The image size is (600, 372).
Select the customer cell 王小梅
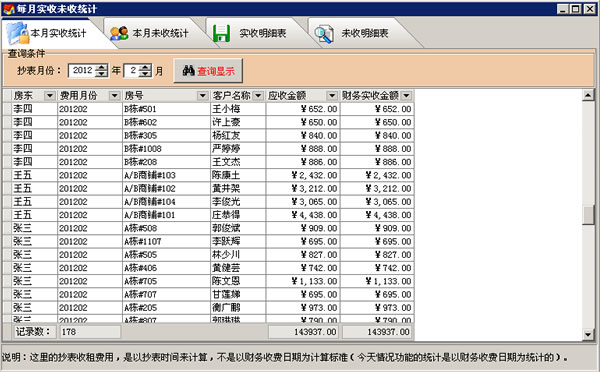click(238, 109)
